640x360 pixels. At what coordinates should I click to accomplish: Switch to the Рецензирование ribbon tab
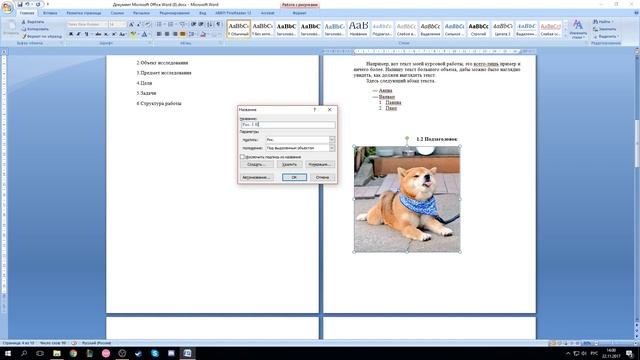pos(175,13)
